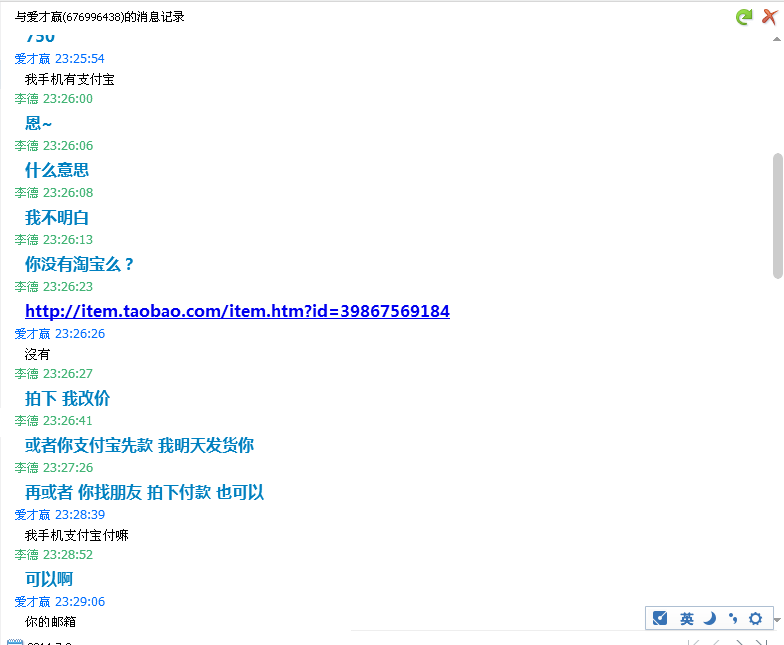
Task: Toggle the moon half-width mode icon
Action: coord(710,618)
